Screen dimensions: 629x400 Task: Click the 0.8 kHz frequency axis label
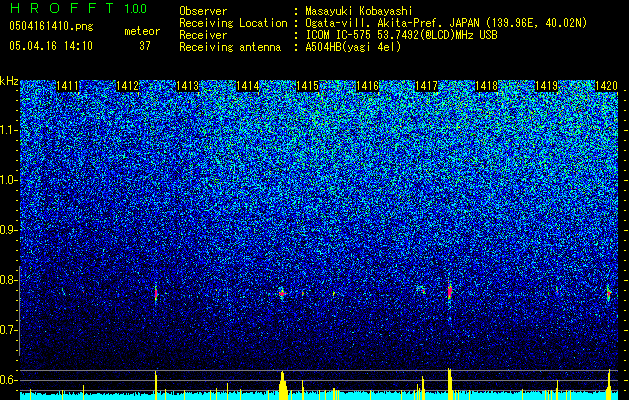coord(9,280)
